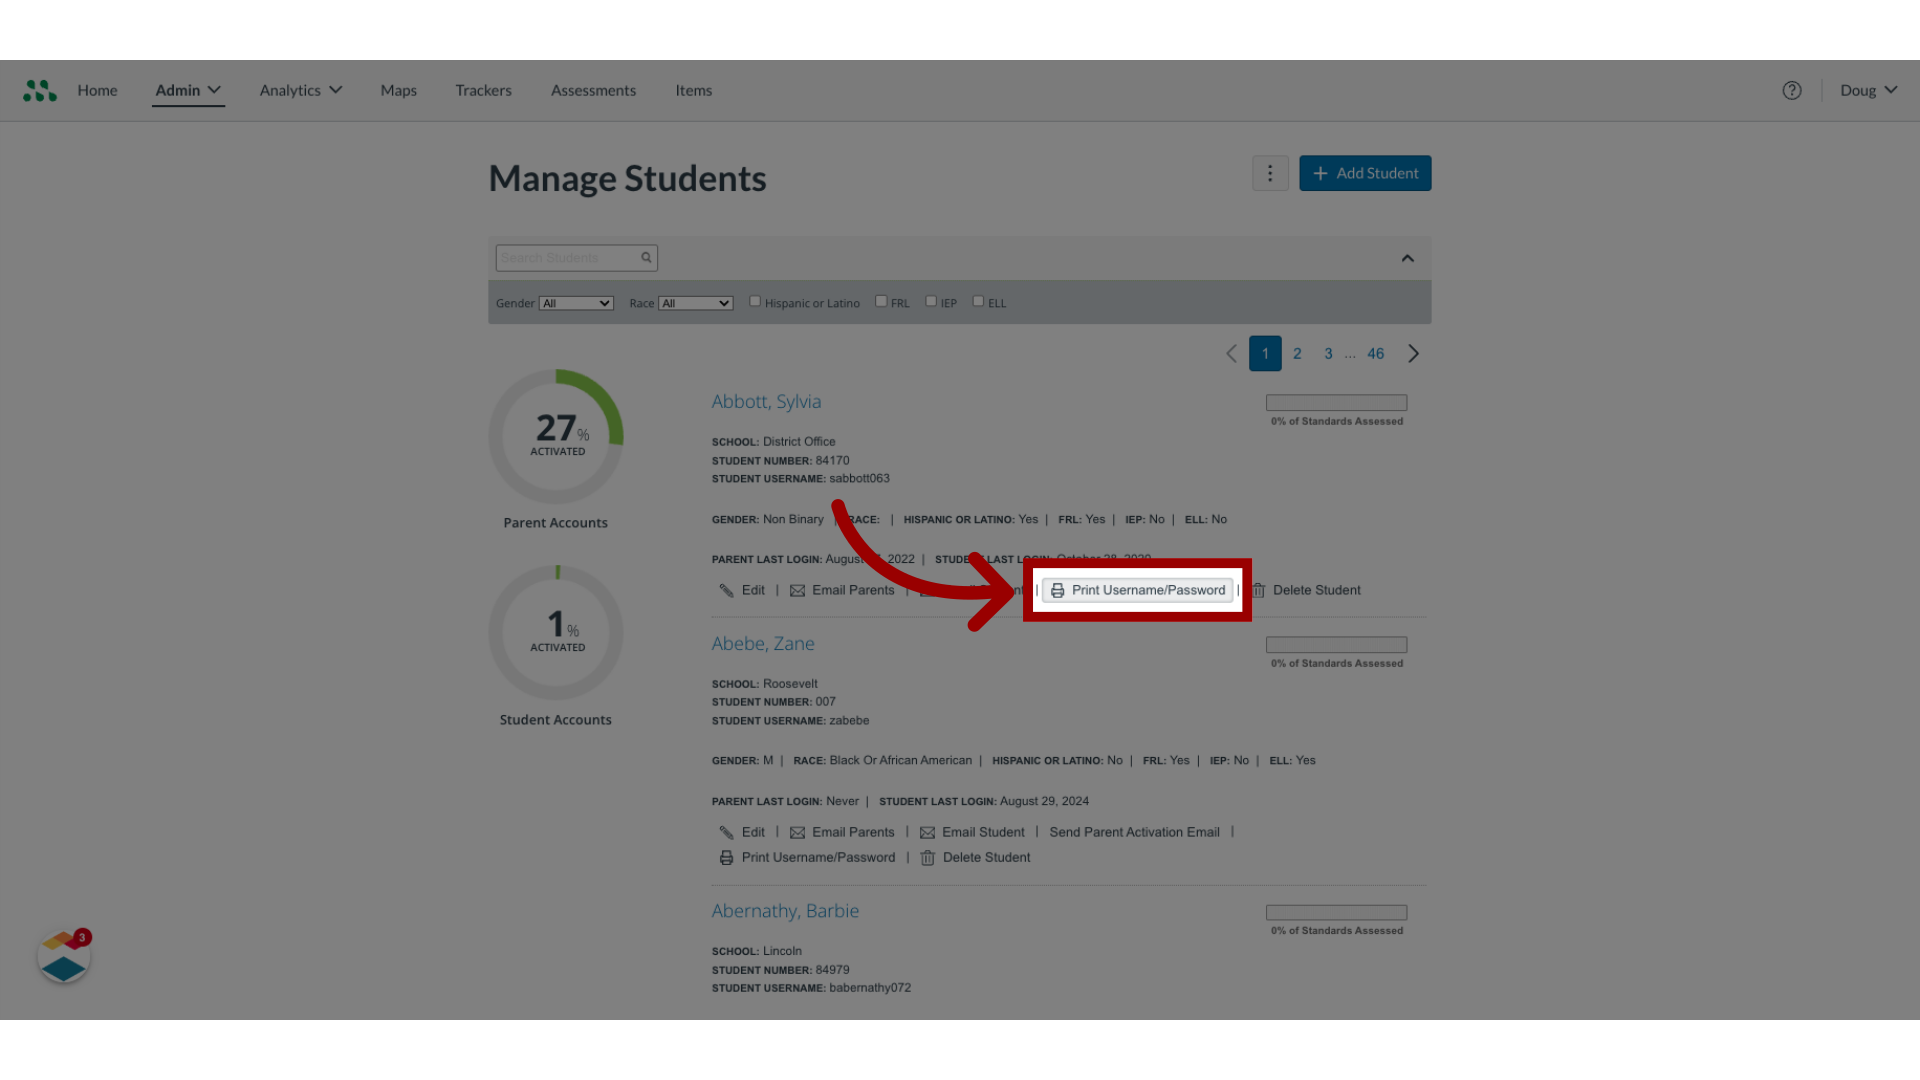The width and height of the screenshot is (1920, 1080).
Task: Open the floating resource widget with badge
Action: 64,957
